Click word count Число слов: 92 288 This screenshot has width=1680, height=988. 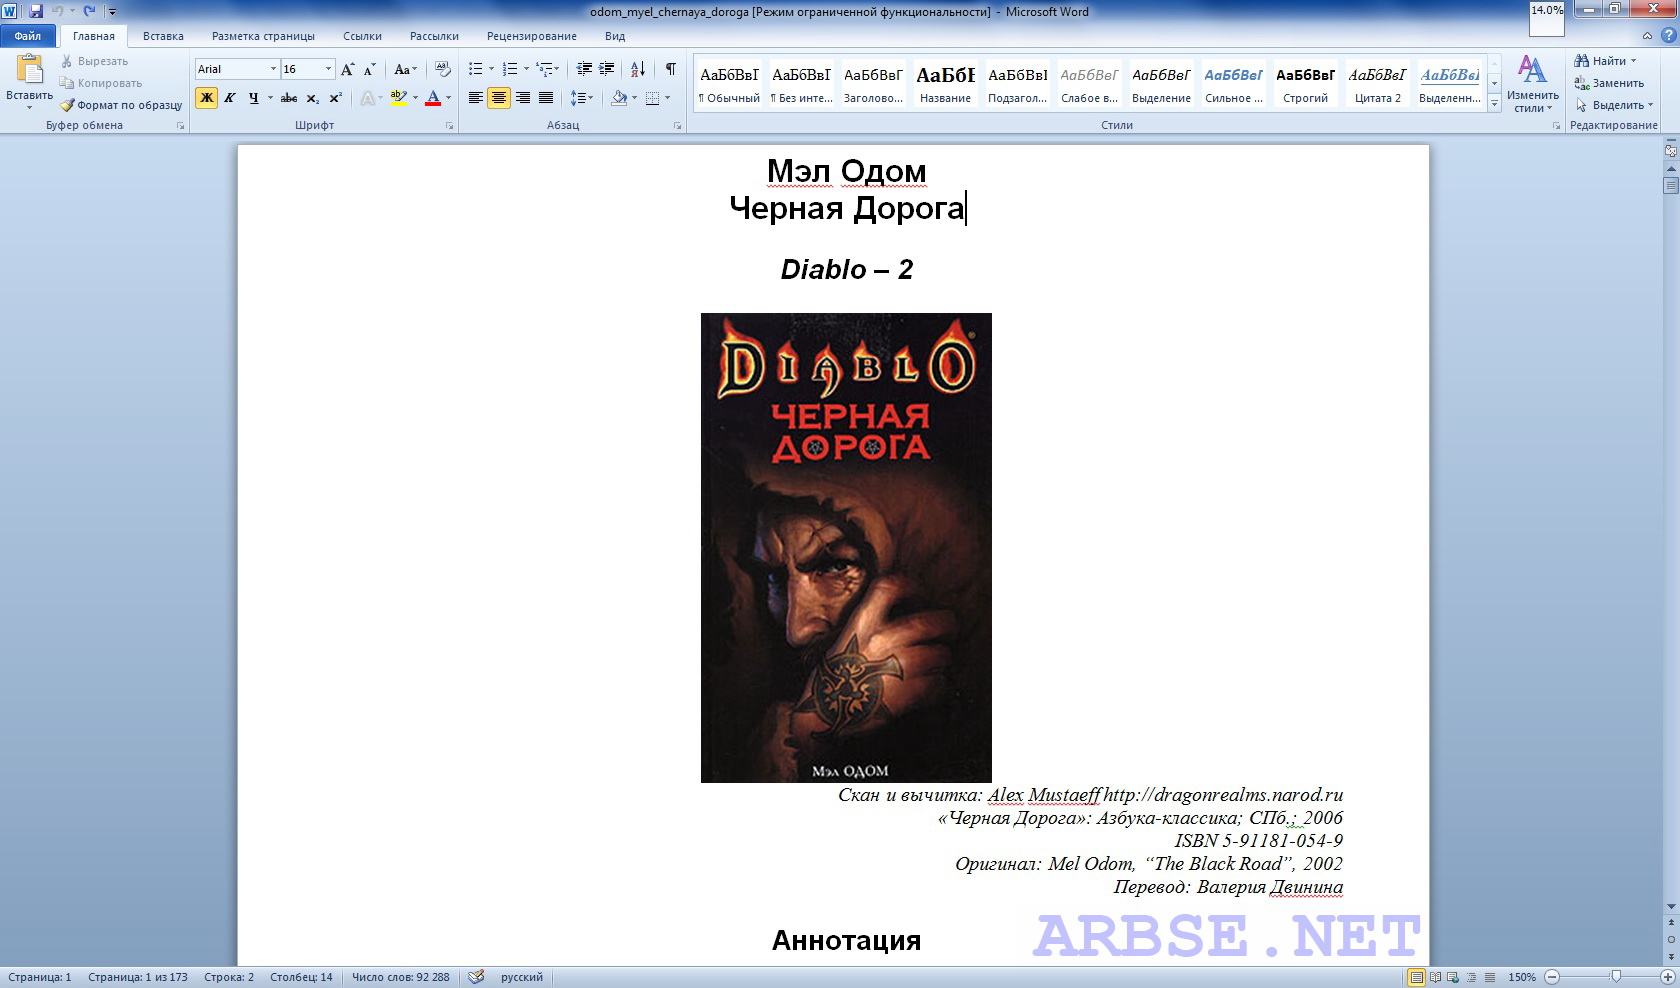point(400,977)
